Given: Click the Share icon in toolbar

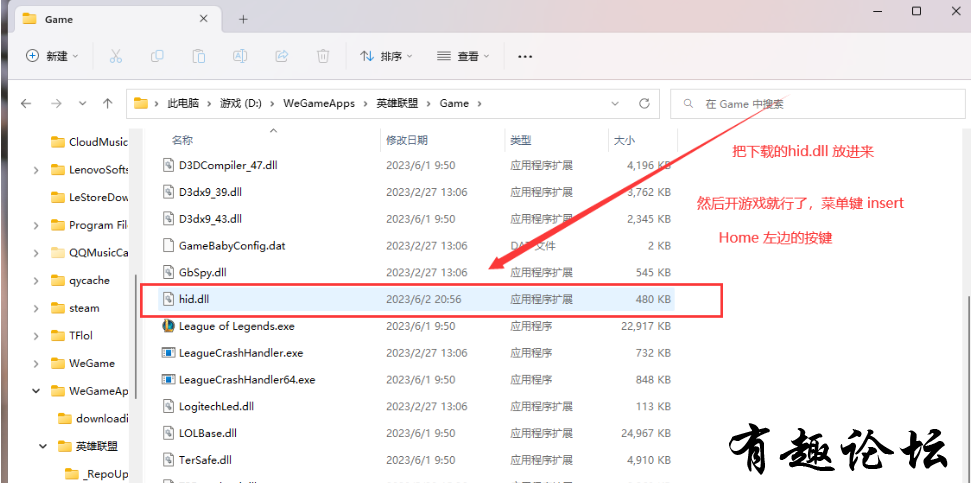Looking at the screenshot, I should (x=282, y=56).
